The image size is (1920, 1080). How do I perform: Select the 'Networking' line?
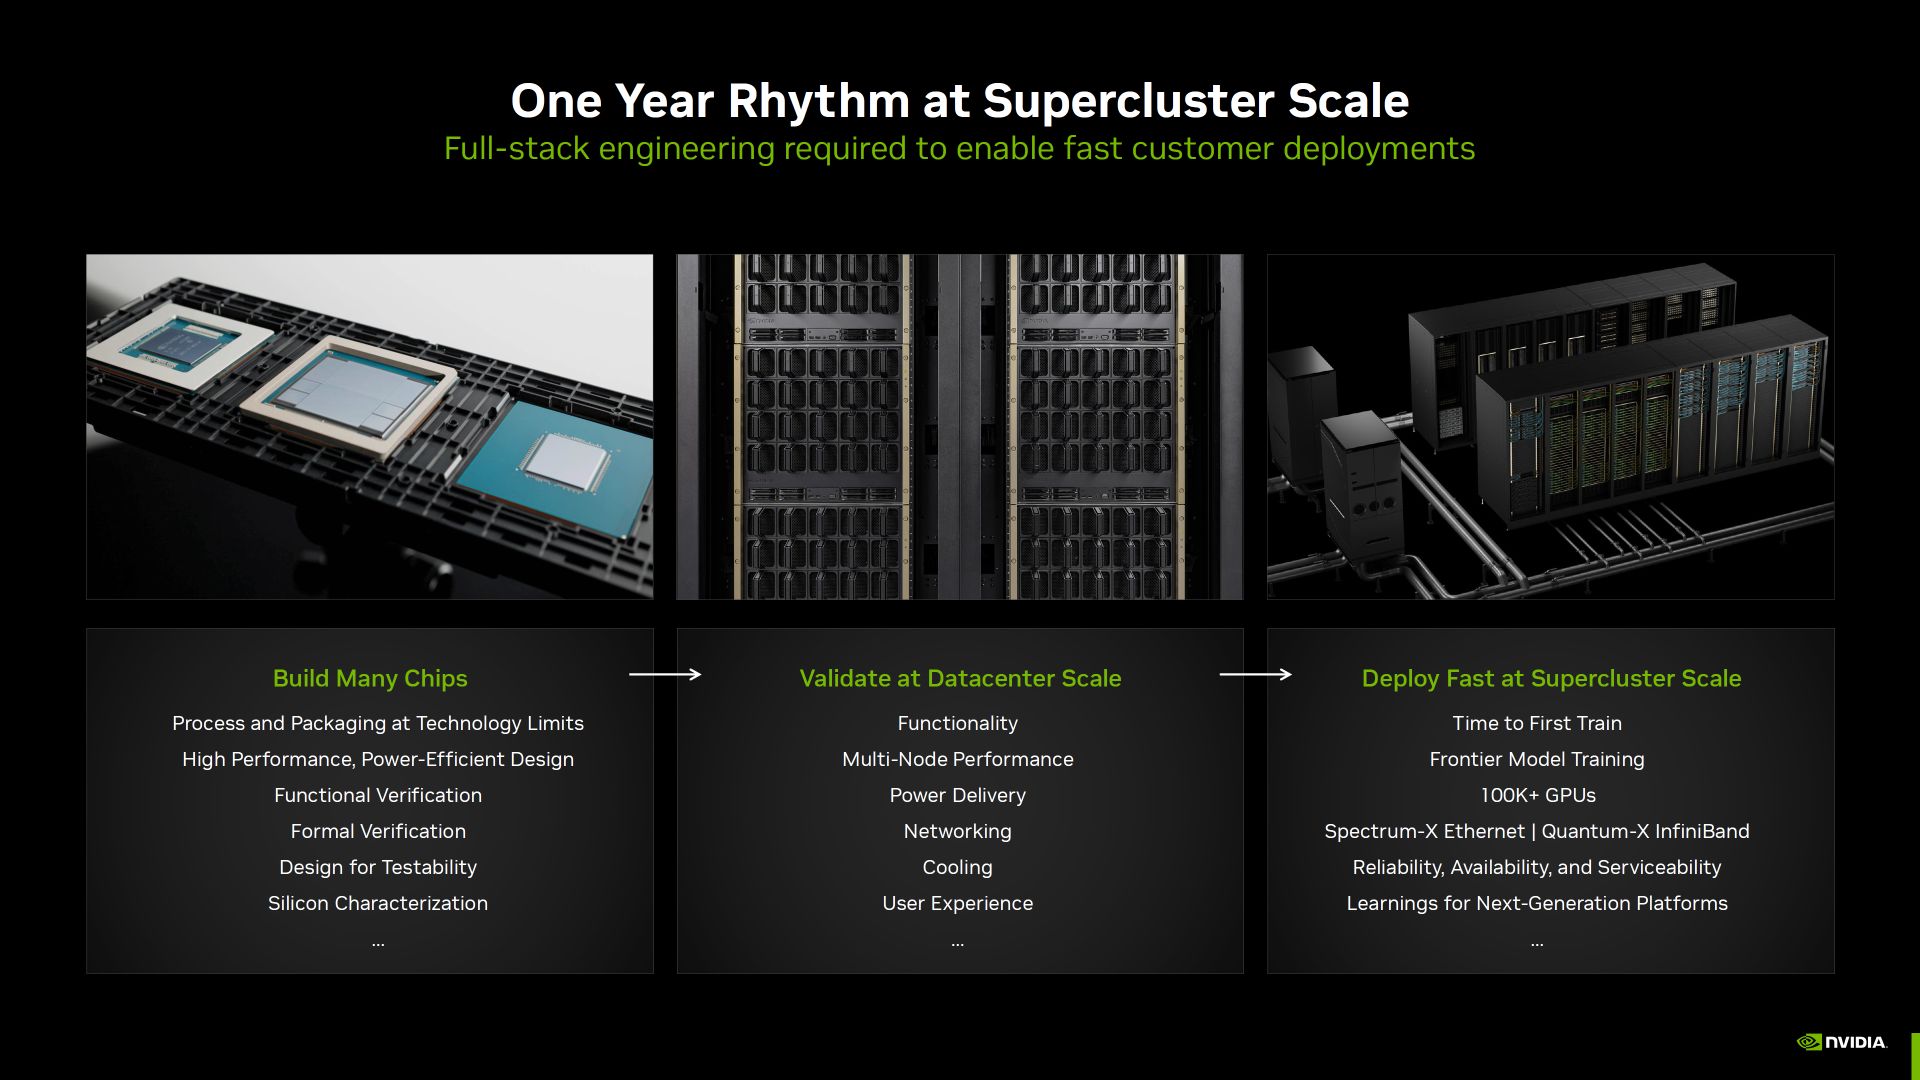[x=958, y=831]
